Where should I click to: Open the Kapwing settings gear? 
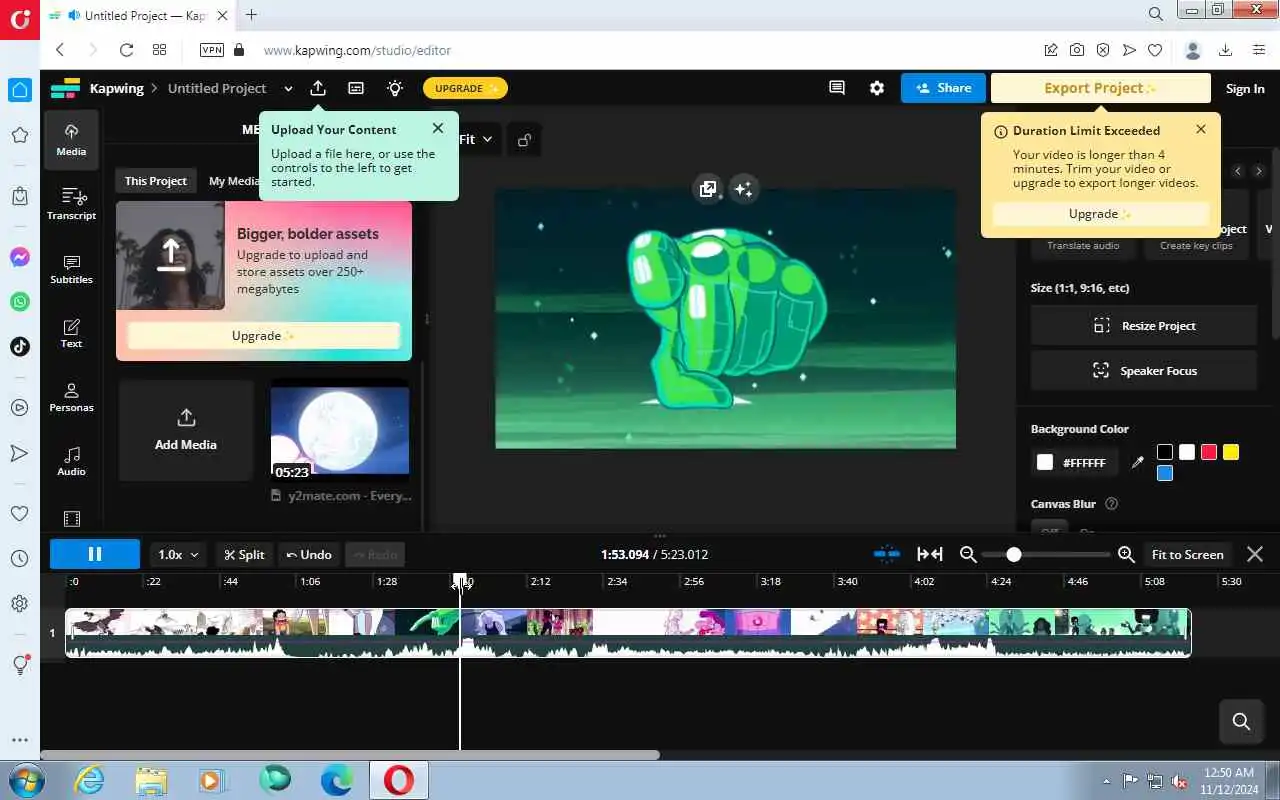(877, 88)
